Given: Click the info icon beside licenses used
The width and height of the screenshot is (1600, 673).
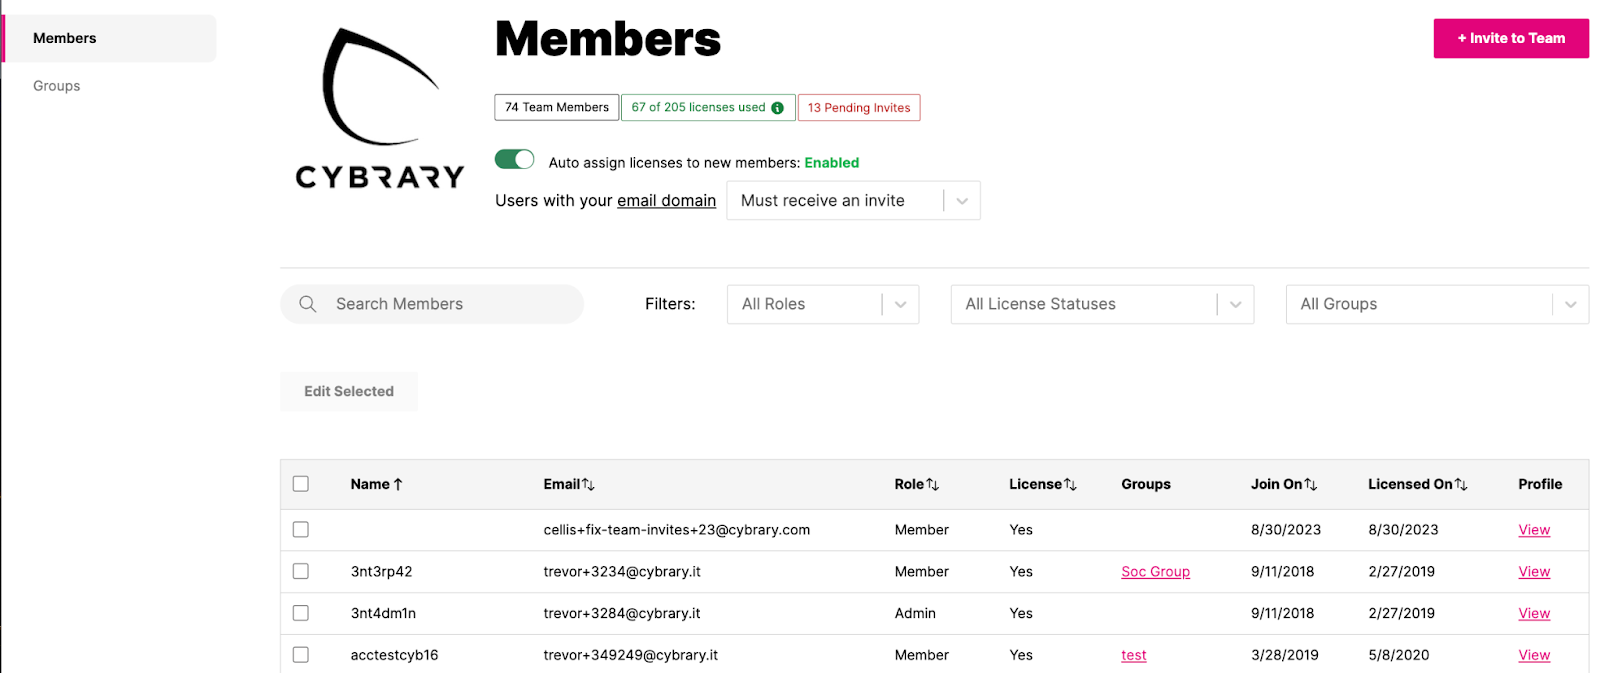Looking at the screenshot, I should pos(777,108).
